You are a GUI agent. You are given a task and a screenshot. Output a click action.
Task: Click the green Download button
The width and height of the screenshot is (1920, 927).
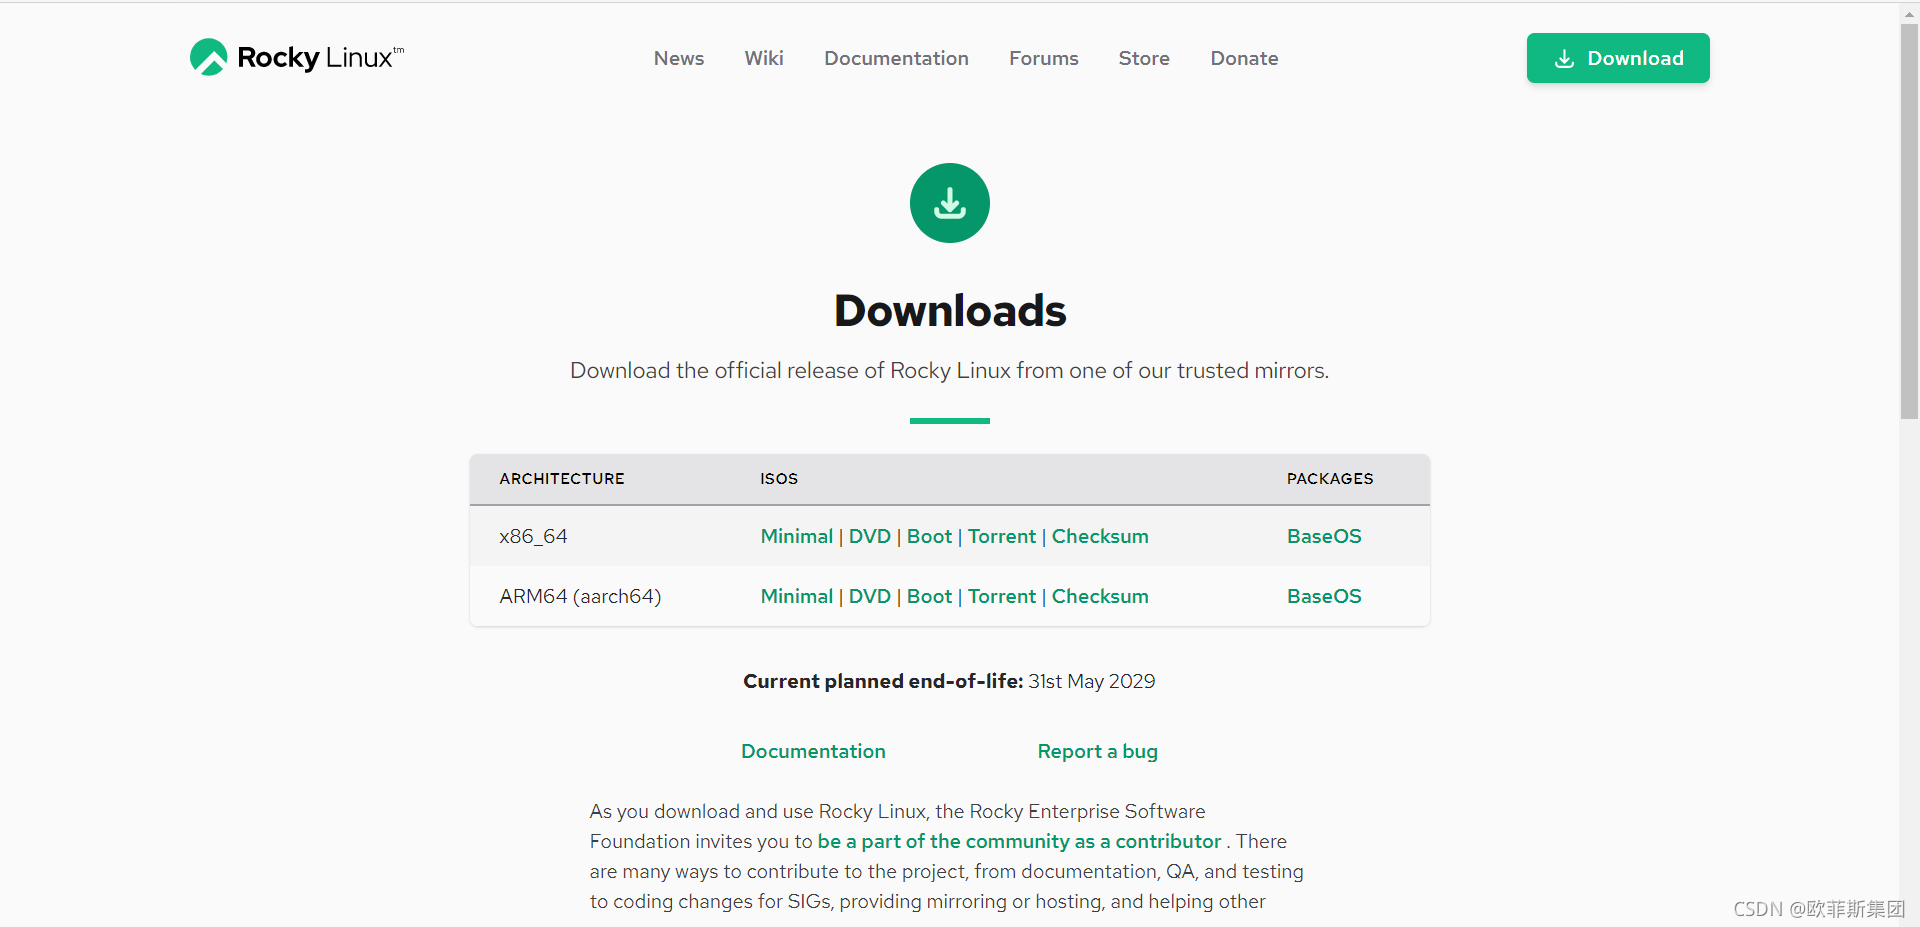click(x=1618, y=58)
